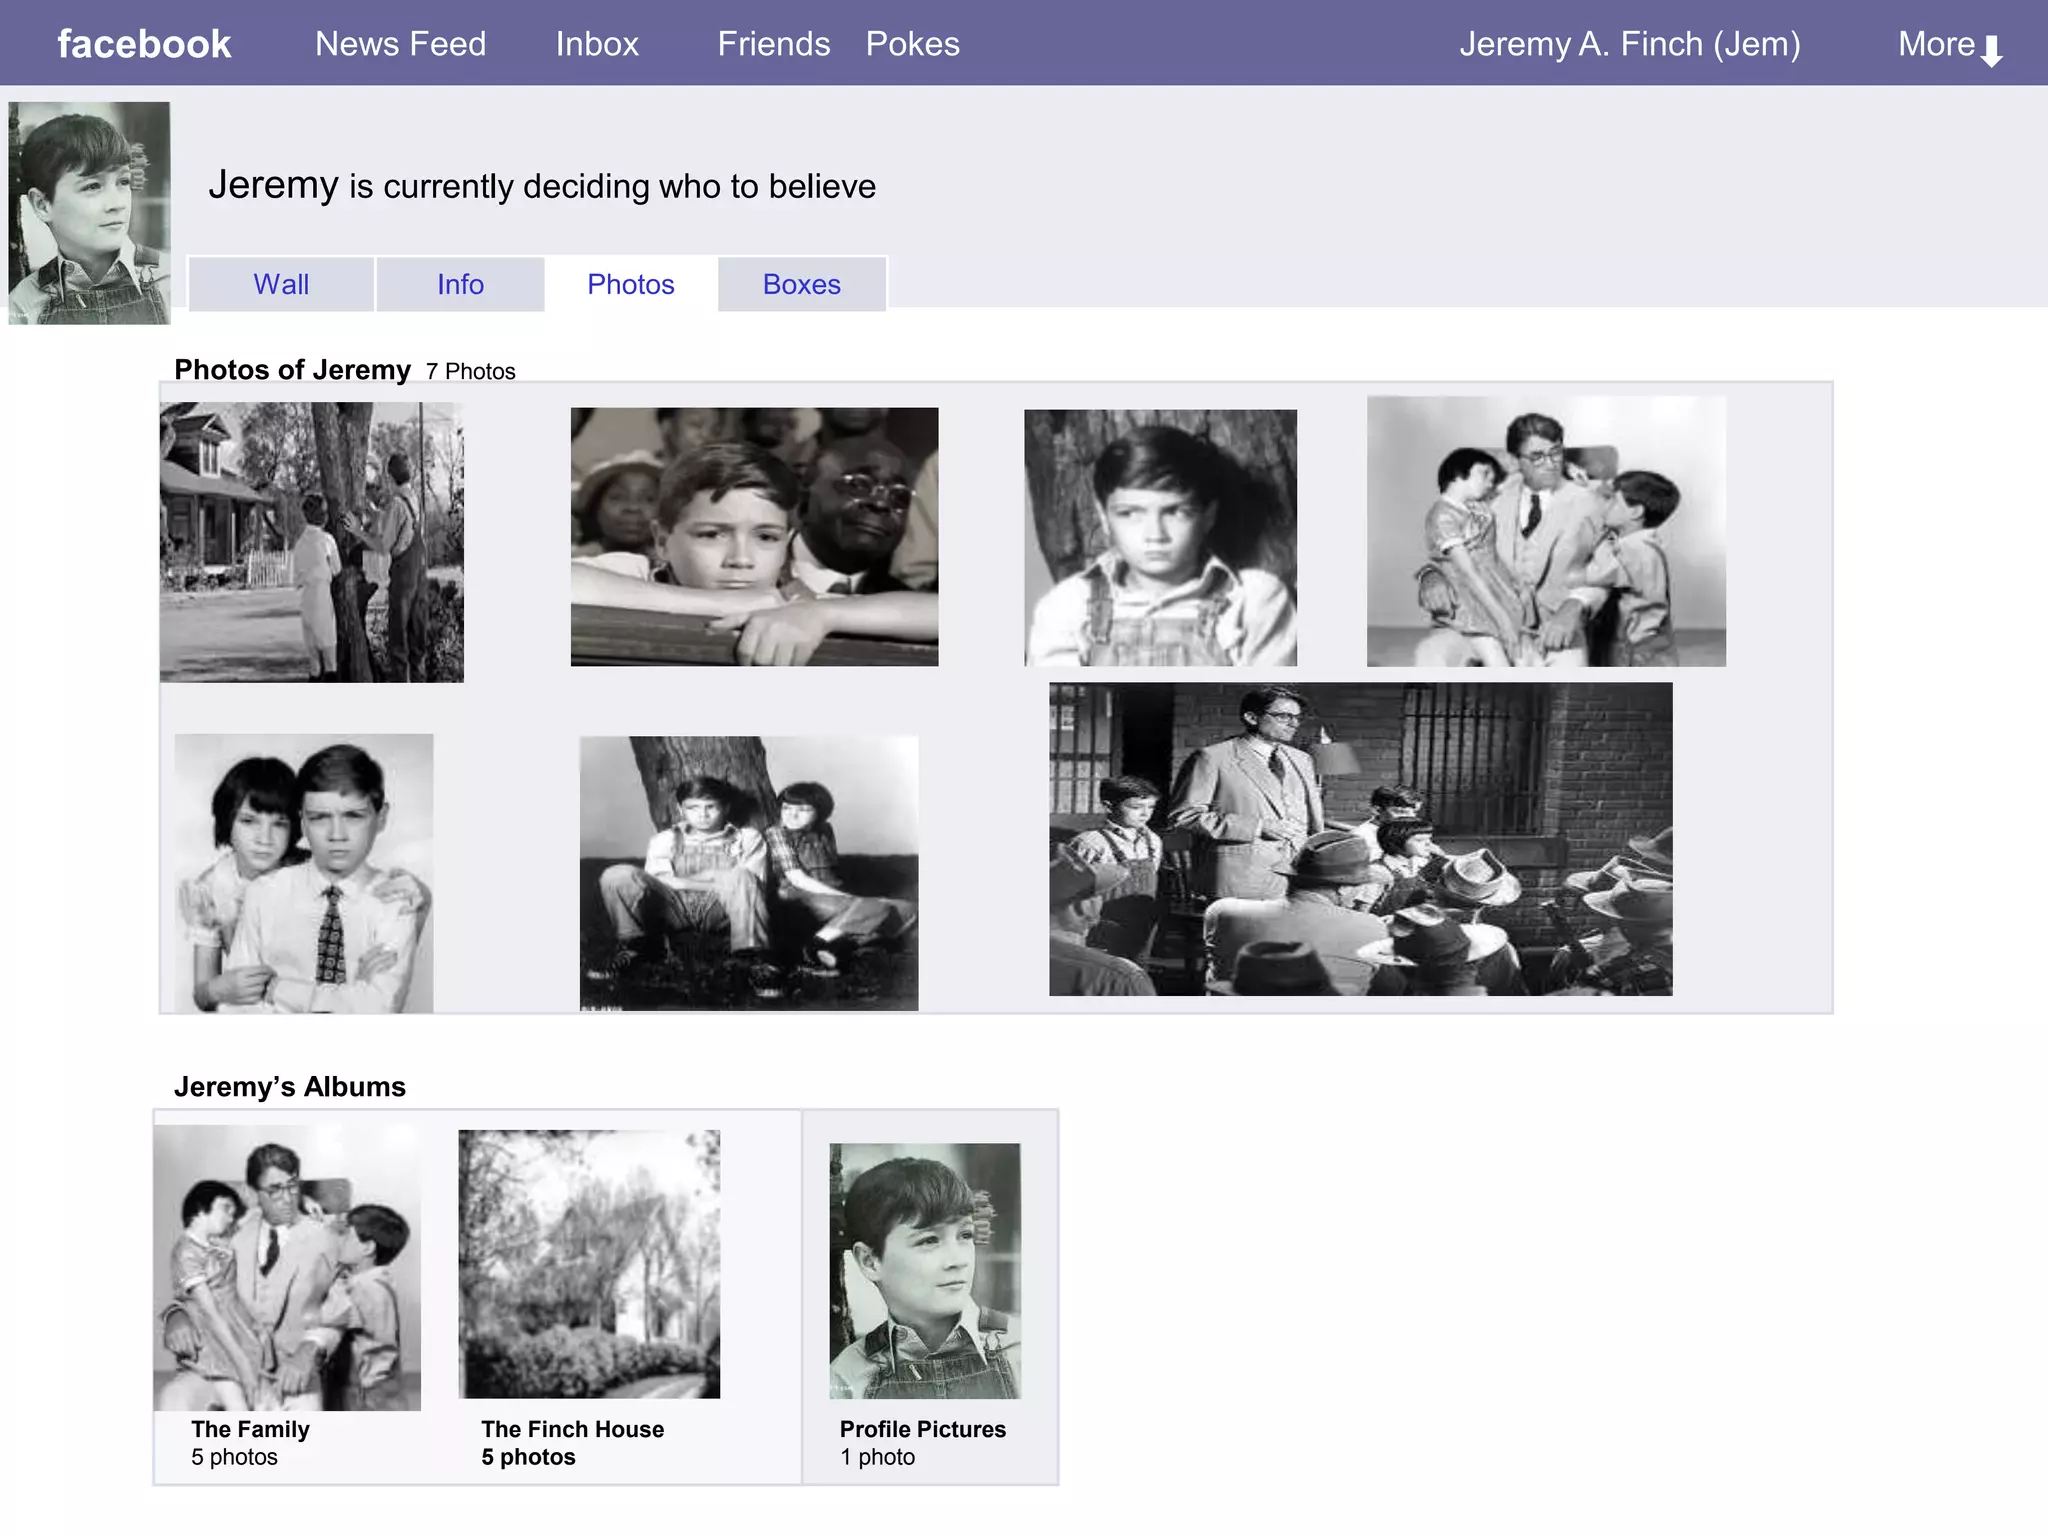Viewport: 2048px width, 1536px height.
Task: Open photo of man hugging two children
Action: pyautogui.click(x=1545, y=531)
